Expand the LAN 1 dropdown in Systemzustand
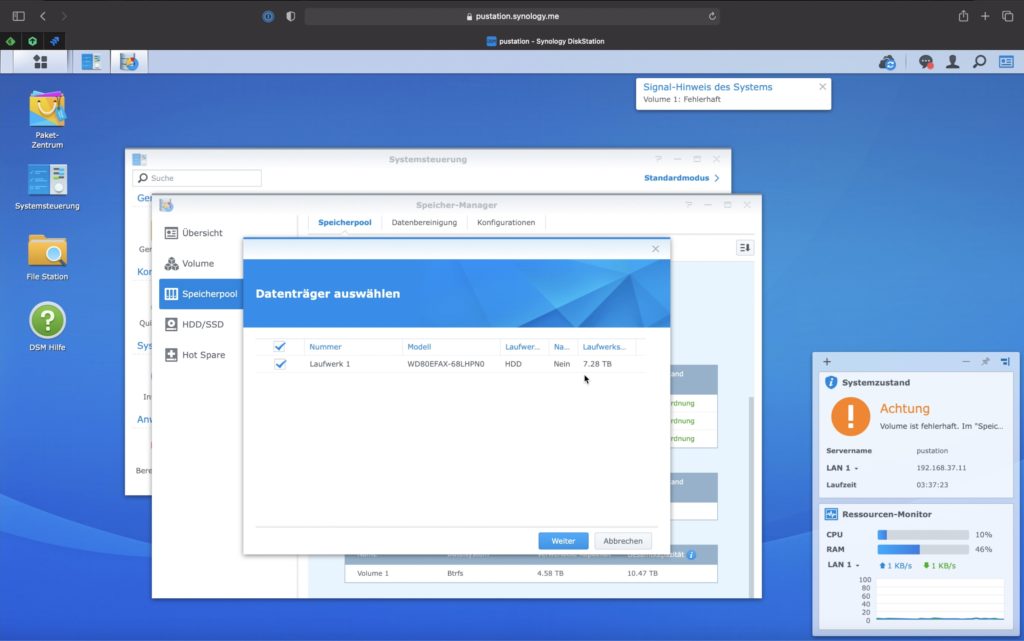The image size is (1024, 641). pyautogui.click(x=844, y=468)
